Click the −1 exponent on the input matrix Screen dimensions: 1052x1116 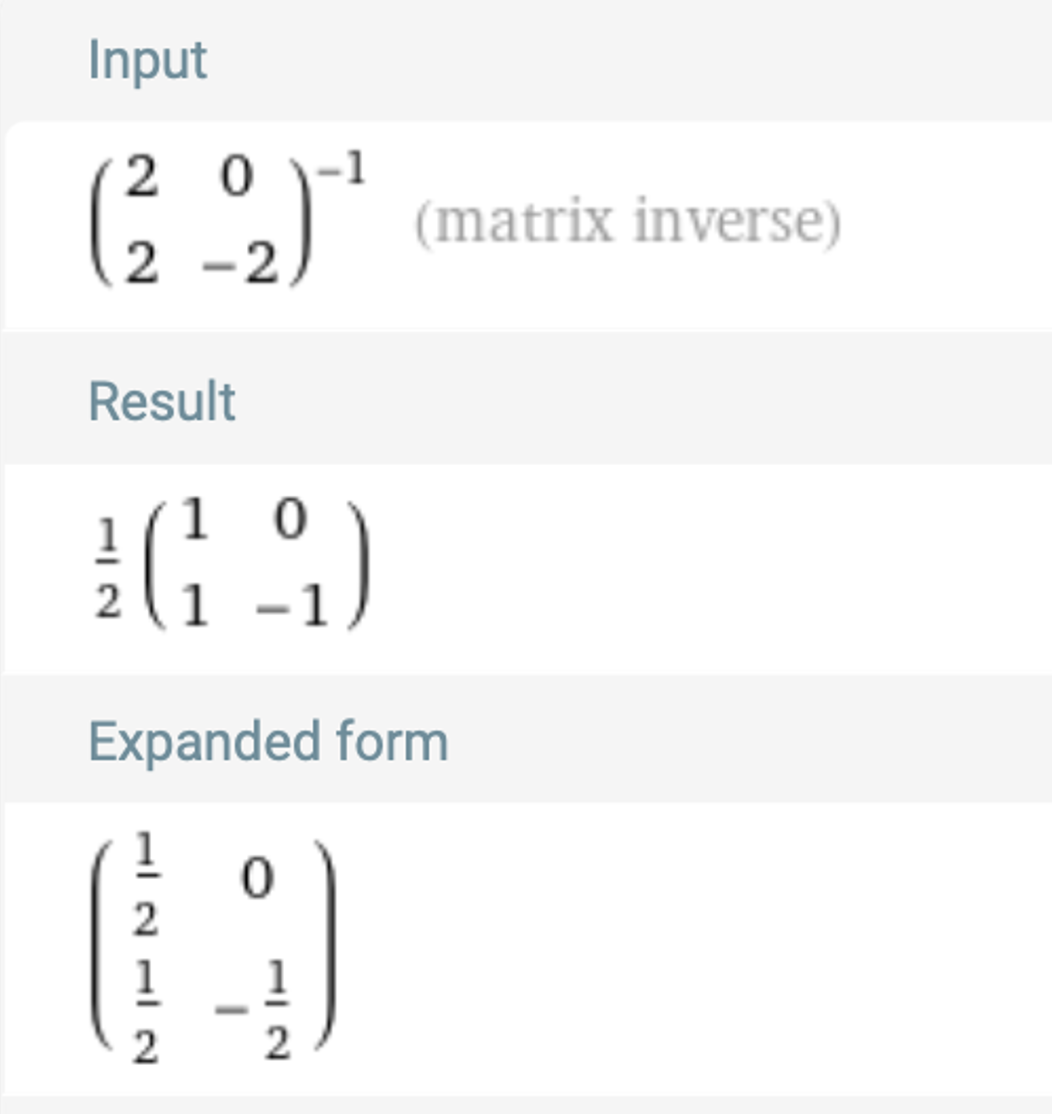pyautogui.click(x=341, y=172)
